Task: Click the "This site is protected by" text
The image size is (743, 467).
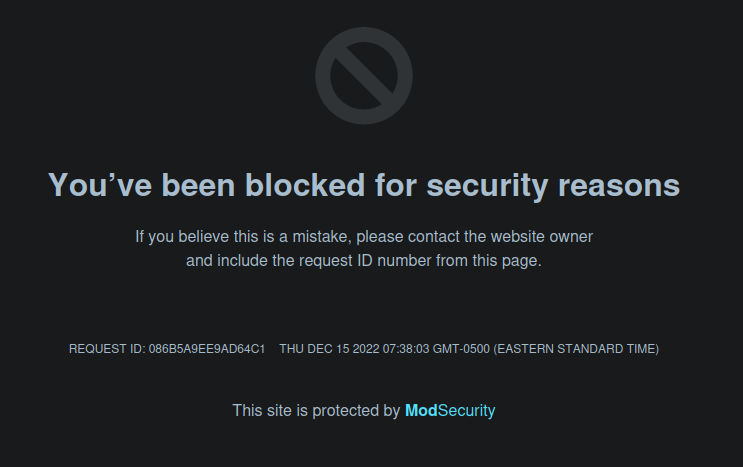Action: click(316, 410)
